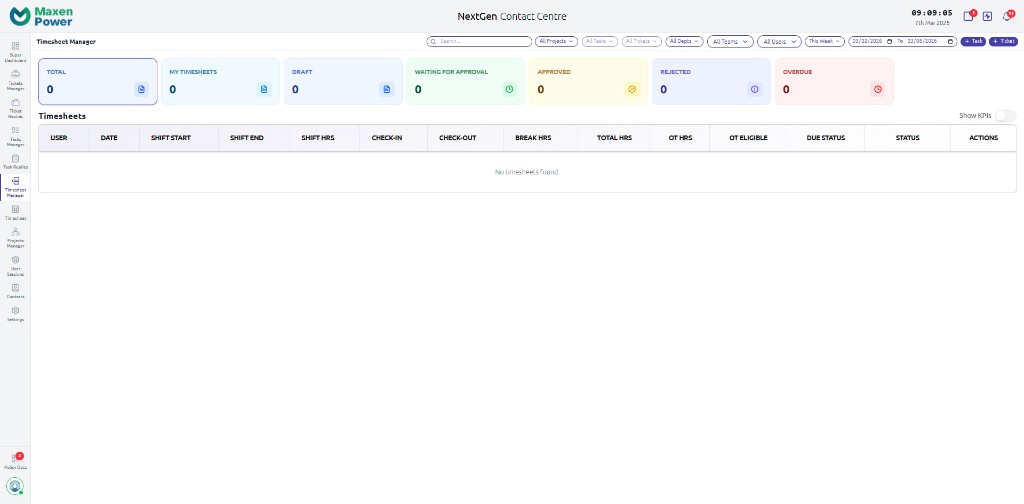Open Policy Docs at sidebar bottom
The width and height of the screenshot is (1024, 504).
click(x=15, y=461)
